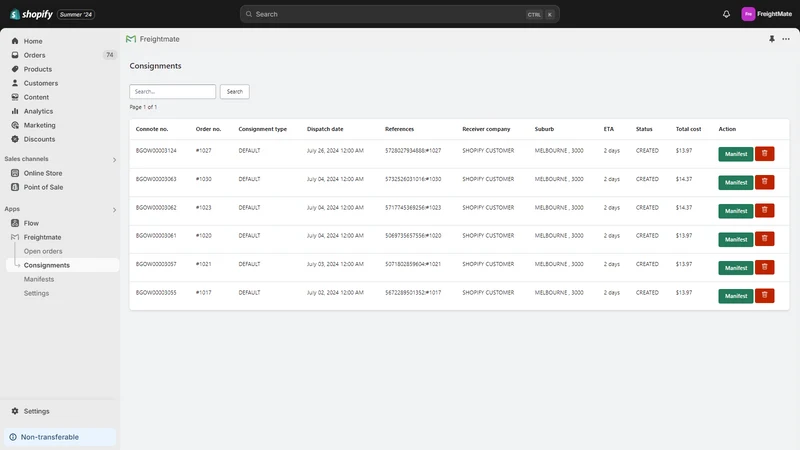Click the Connote no. column header

click(152, 129)
